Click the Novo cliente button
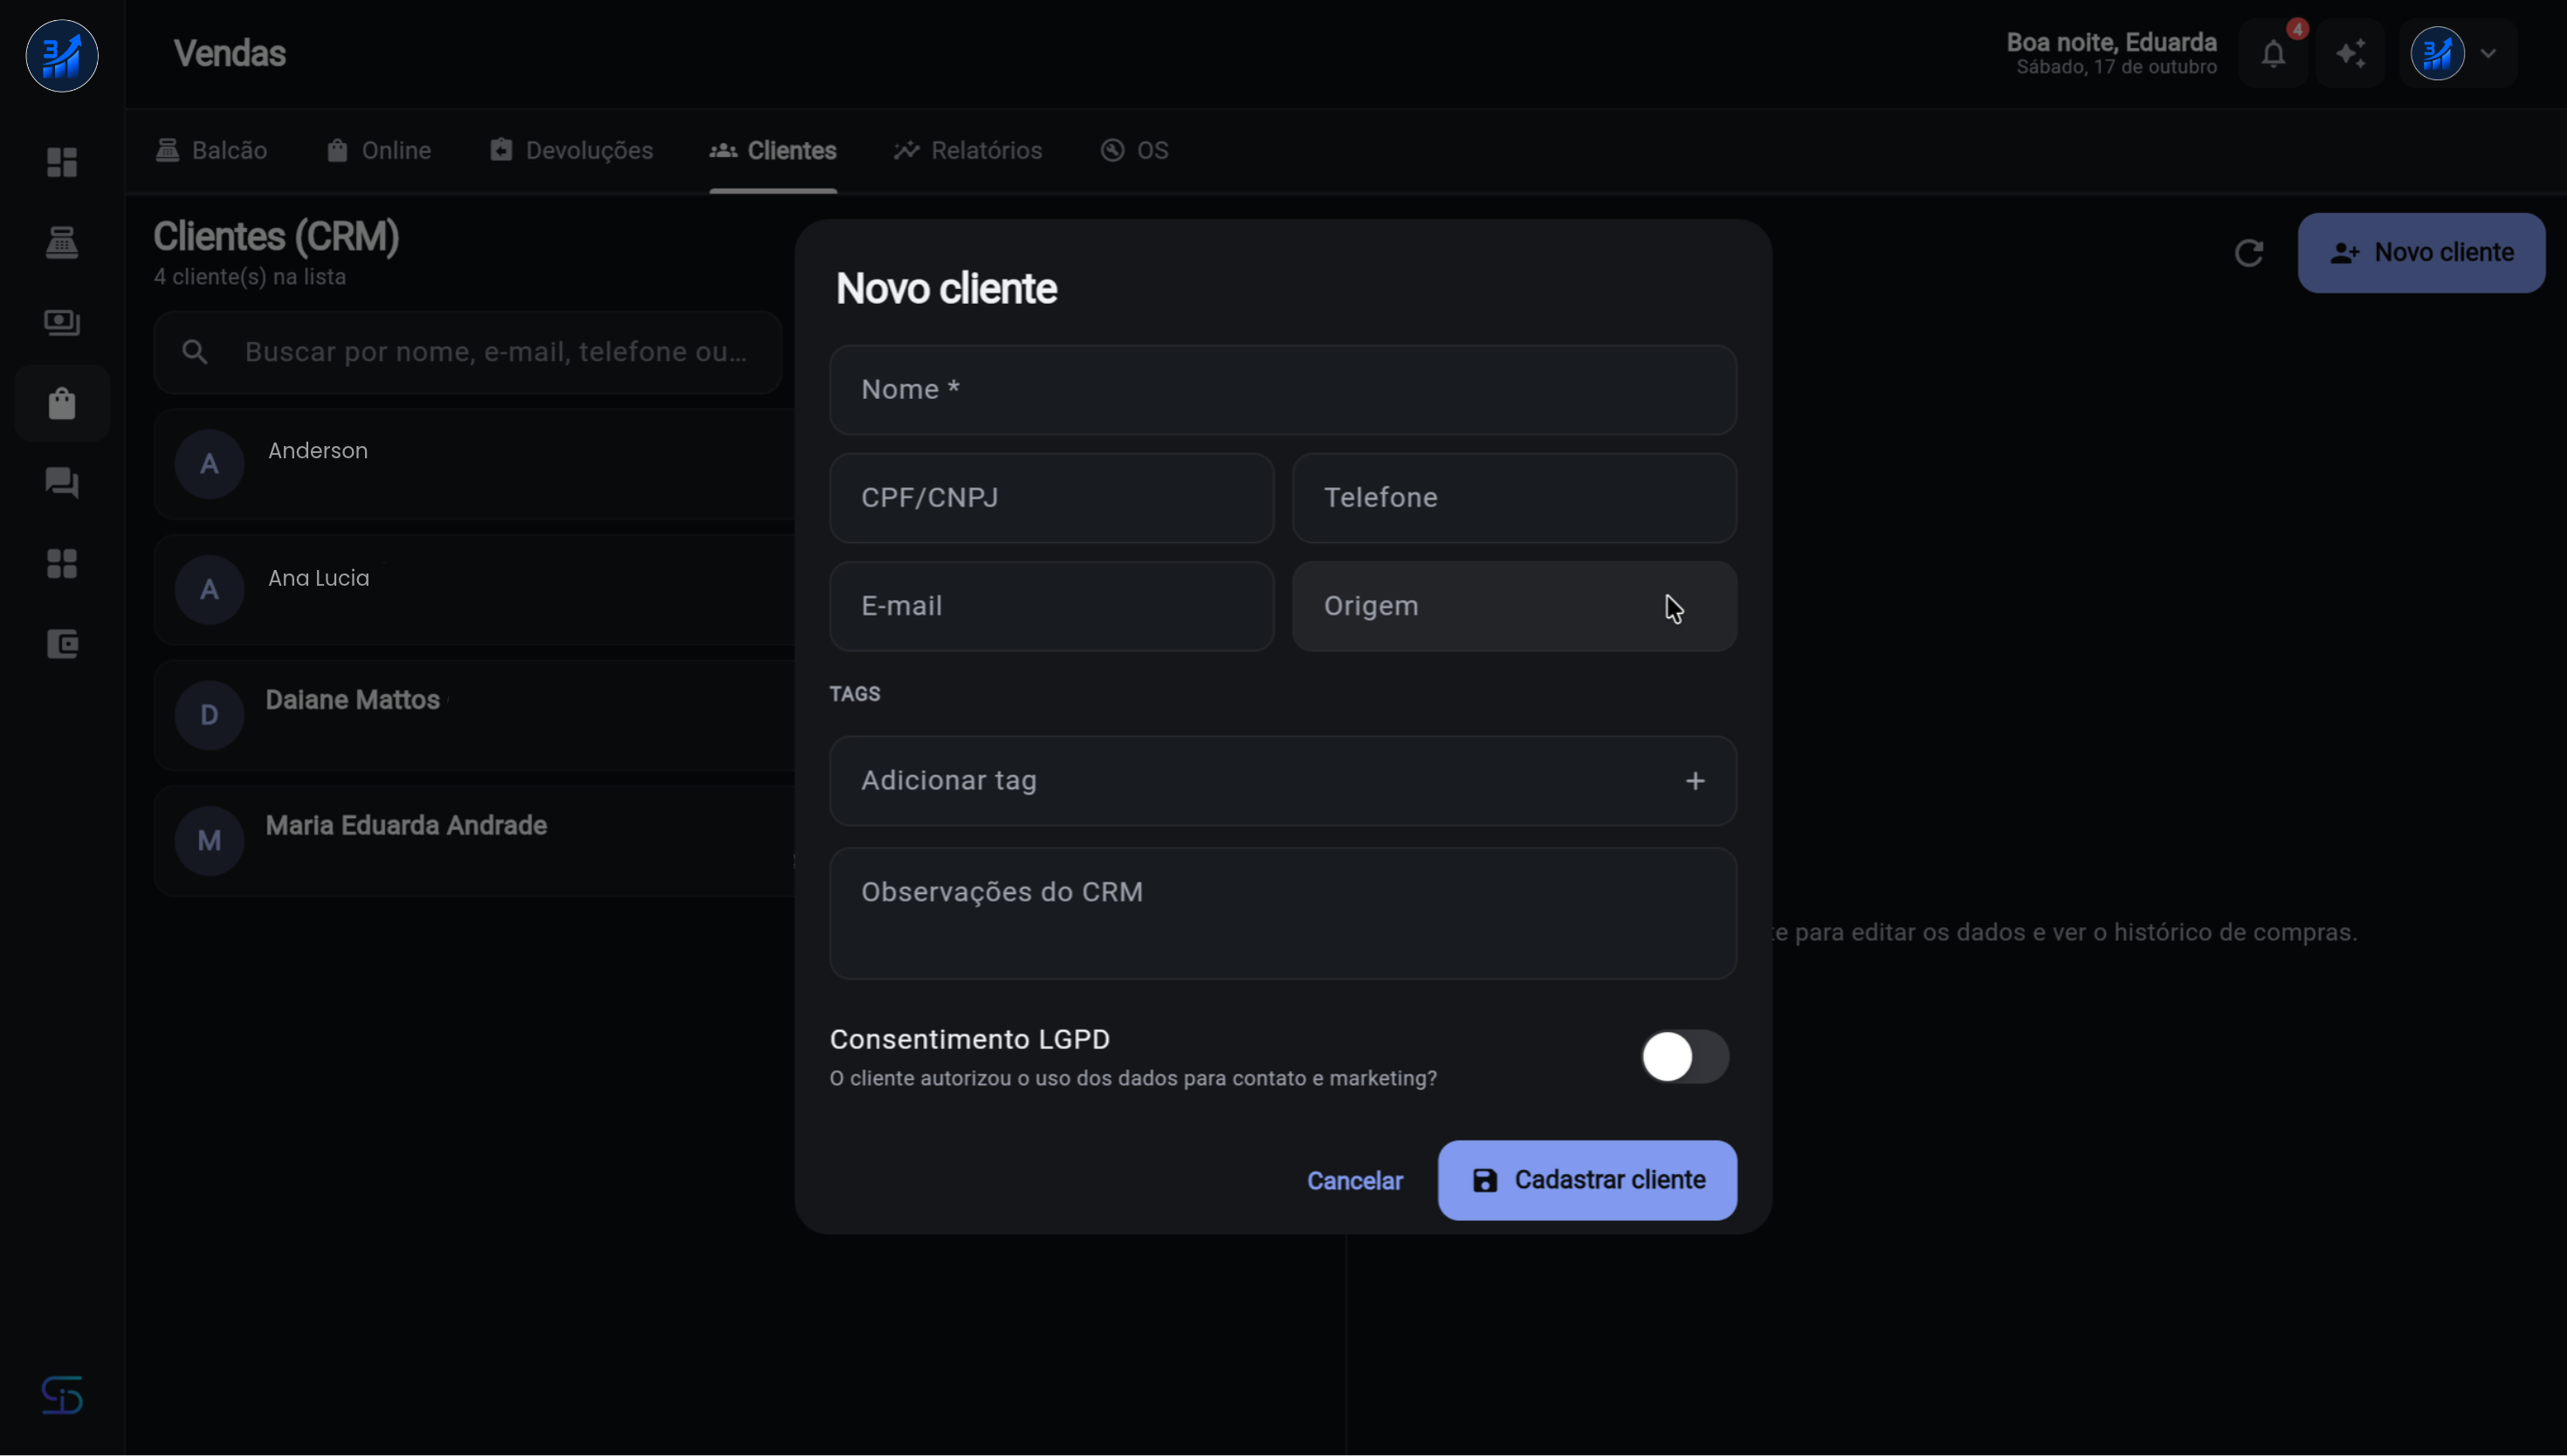The width and height of the screenshot is (2567, 1456). 2421,253
